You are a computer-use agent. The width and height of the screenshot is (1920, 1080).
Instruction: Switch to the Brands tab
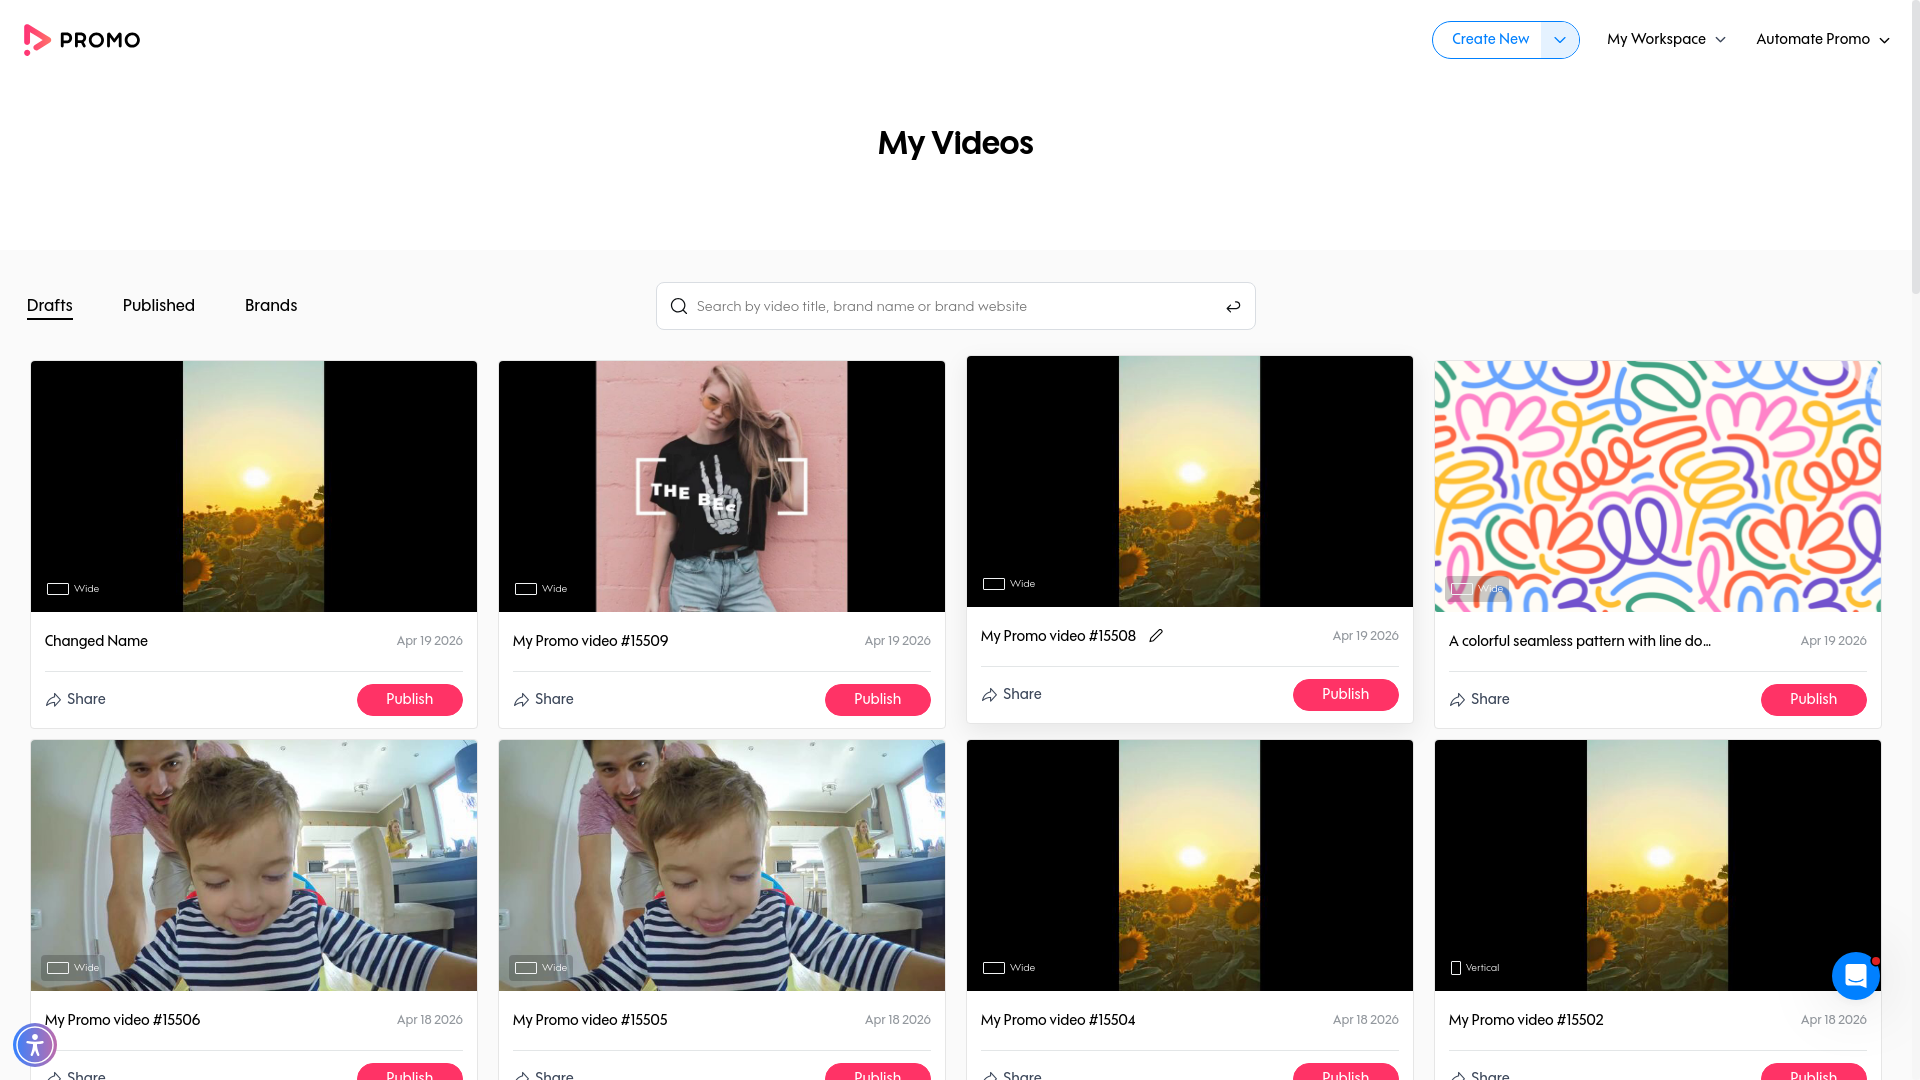point(271,306)
